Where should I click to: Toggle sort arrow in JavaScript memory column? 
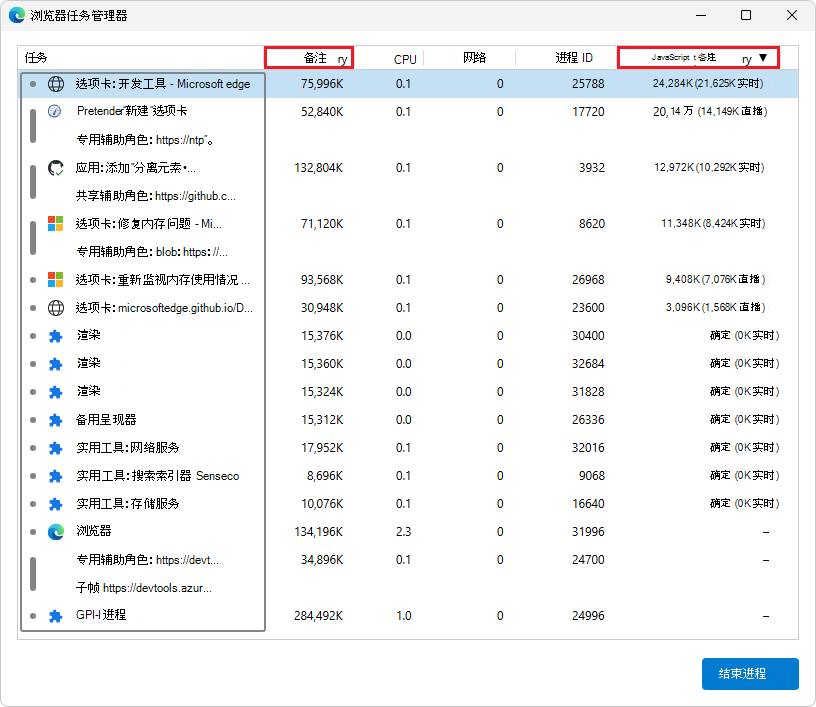coord(763,59)
